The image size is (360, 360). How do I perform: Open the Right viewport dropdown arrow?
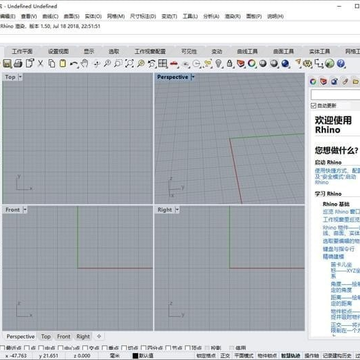pyautogui.click(x=177, y=210)
